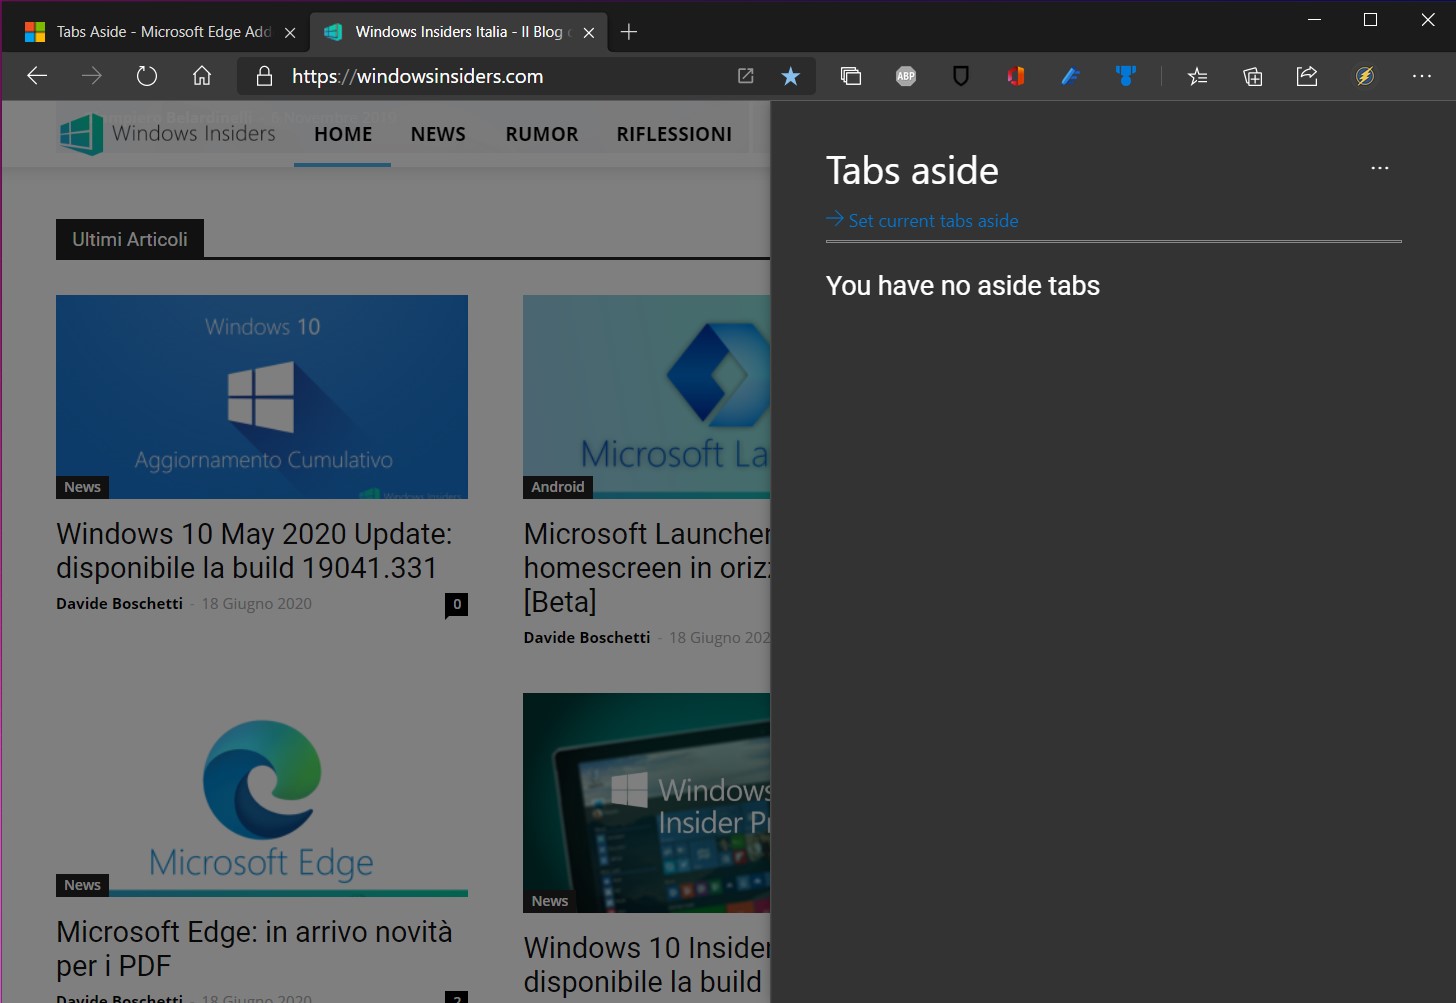This screenshot has height=1003, width=1456.
Task: Click the Tabs aside panel heading
Action: (912, 171)
